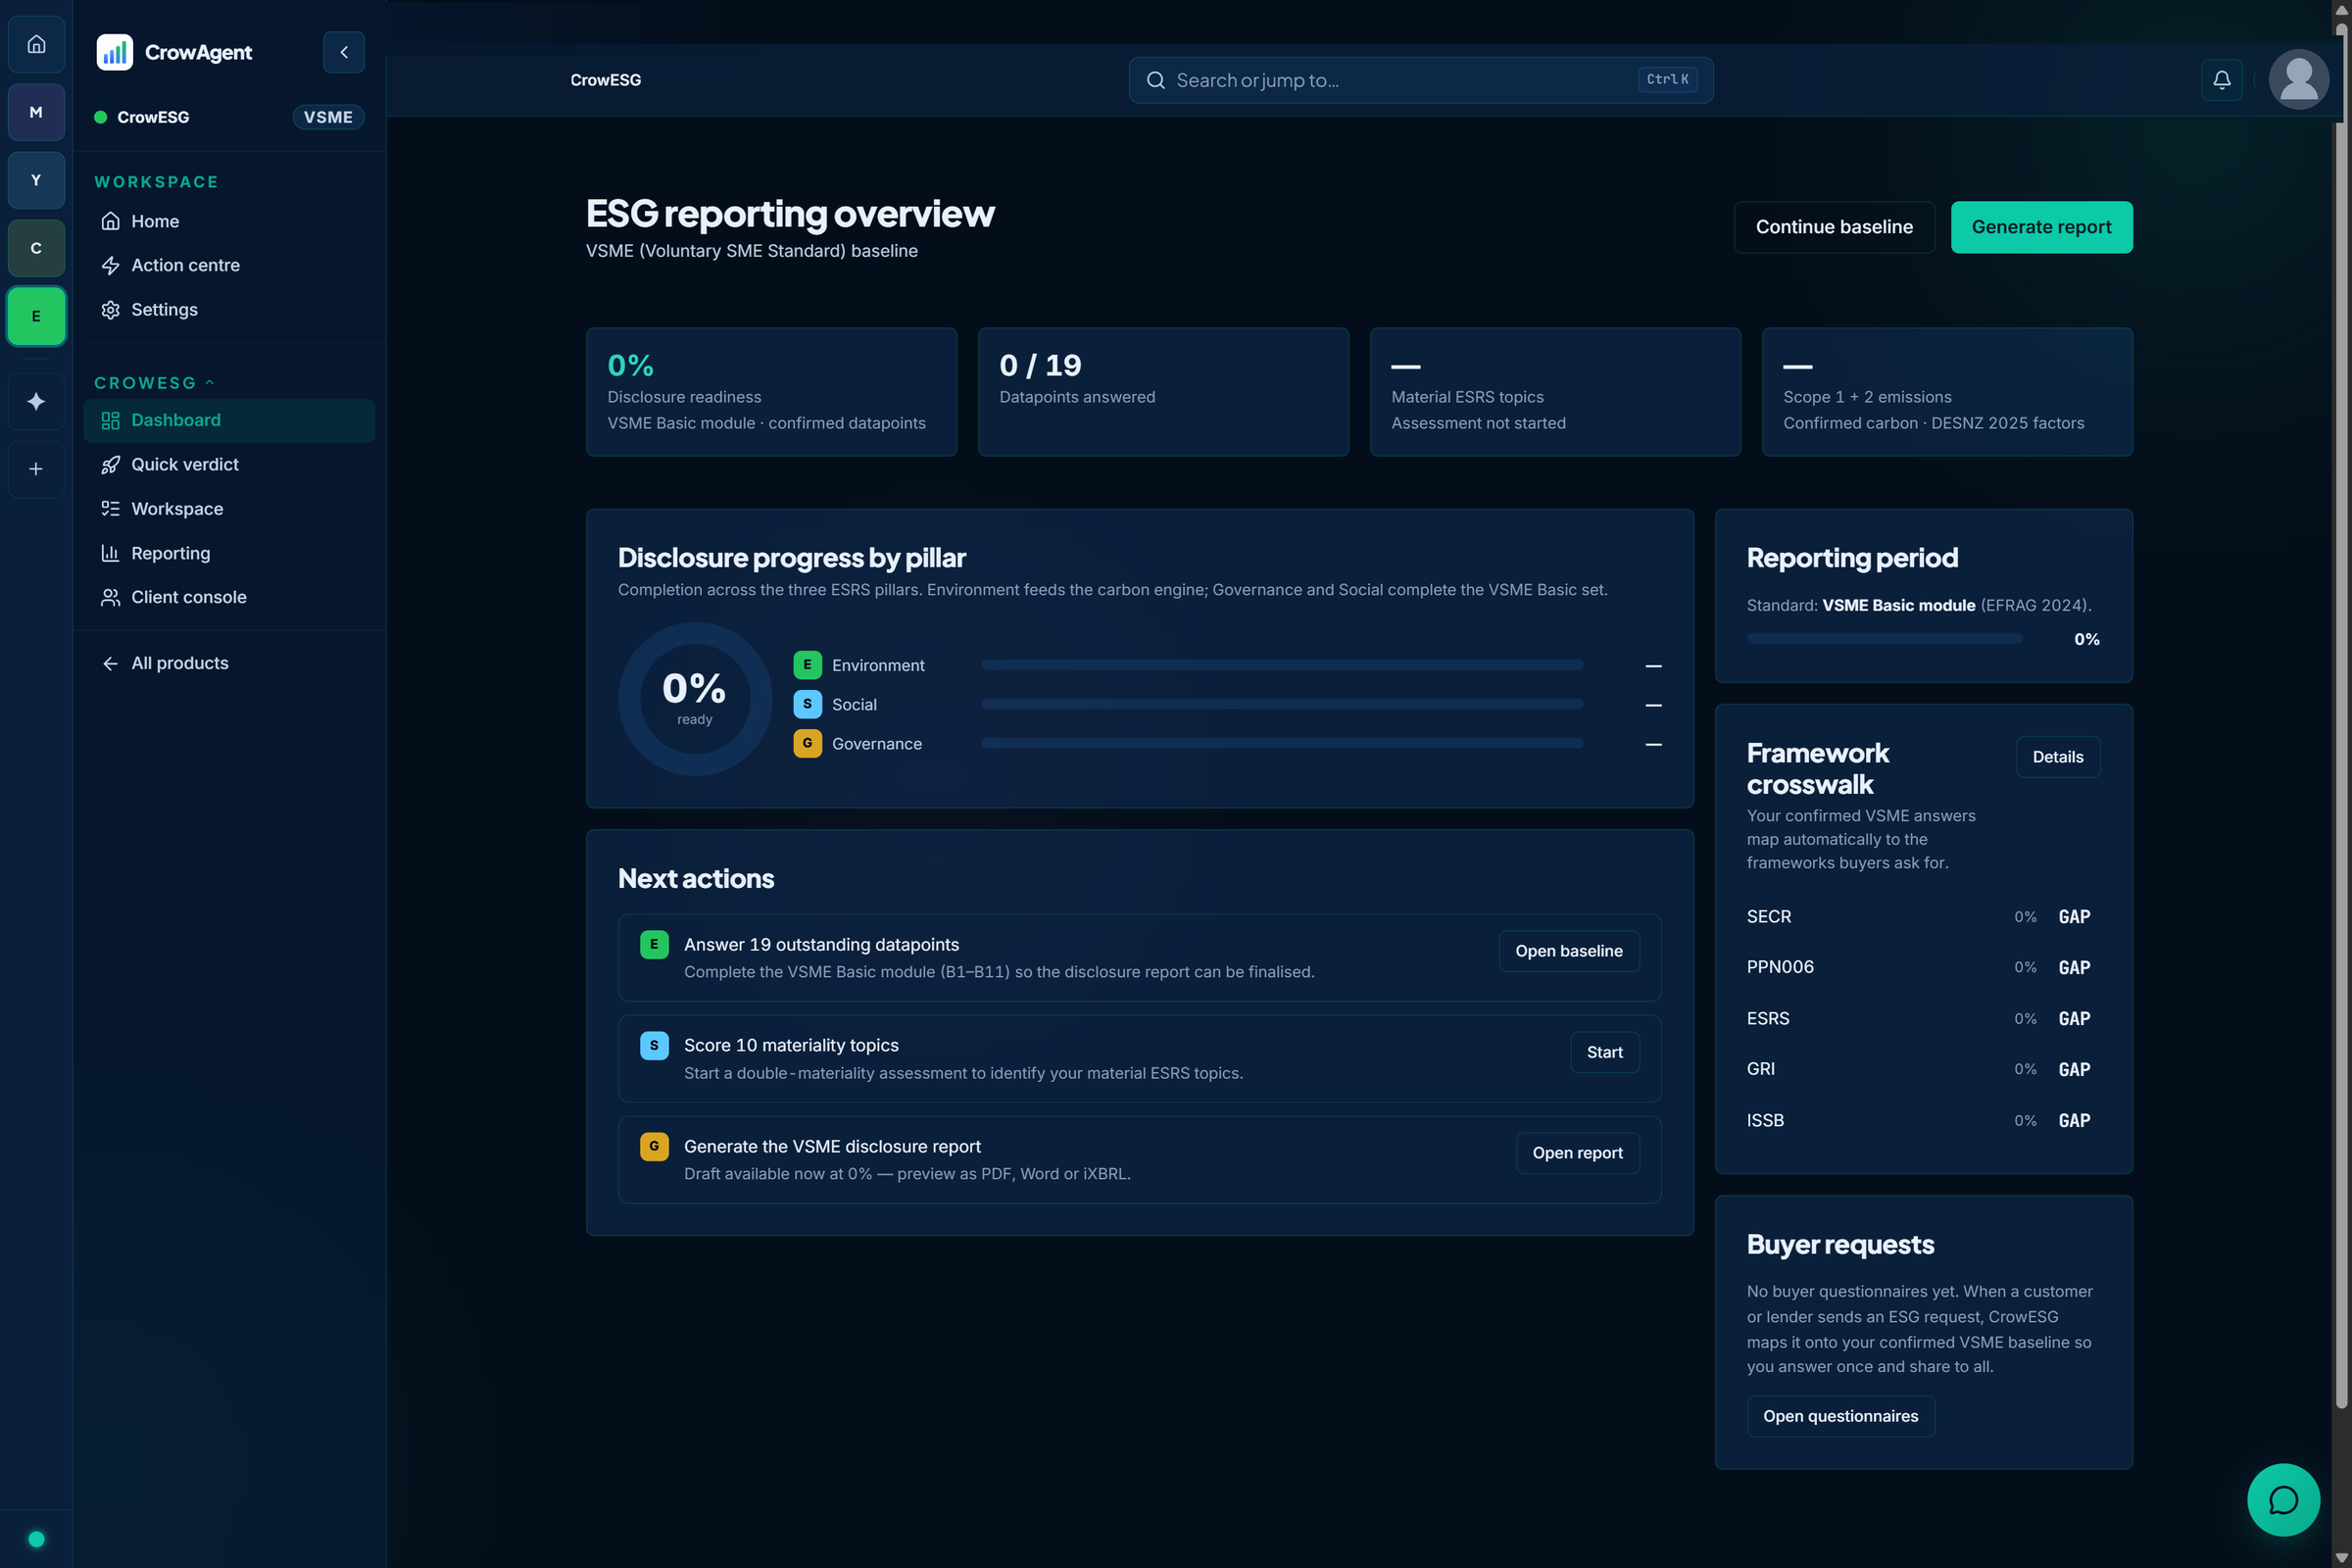Click the 0% ready donut chart
2352x1568 pixels.
tap(695, 699)
